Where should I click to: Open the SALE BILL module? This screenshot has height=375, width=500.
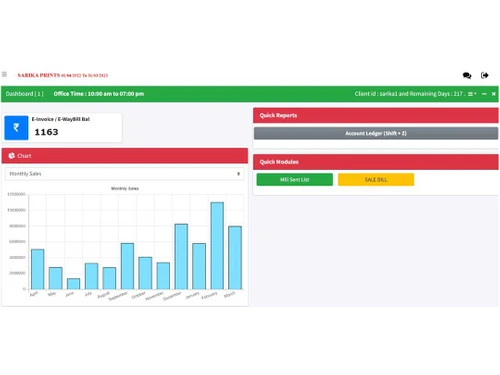(x=376, y=180)
